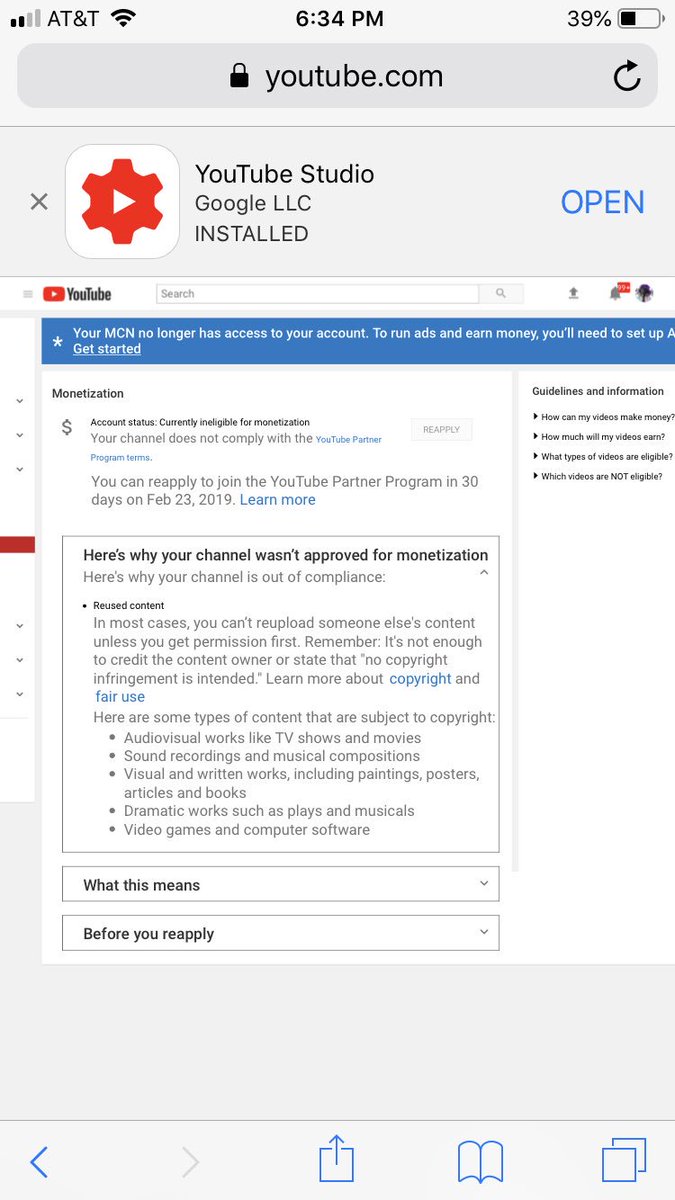
Task: Tap the youtube.com address bar
Action: tap(337, 76)
